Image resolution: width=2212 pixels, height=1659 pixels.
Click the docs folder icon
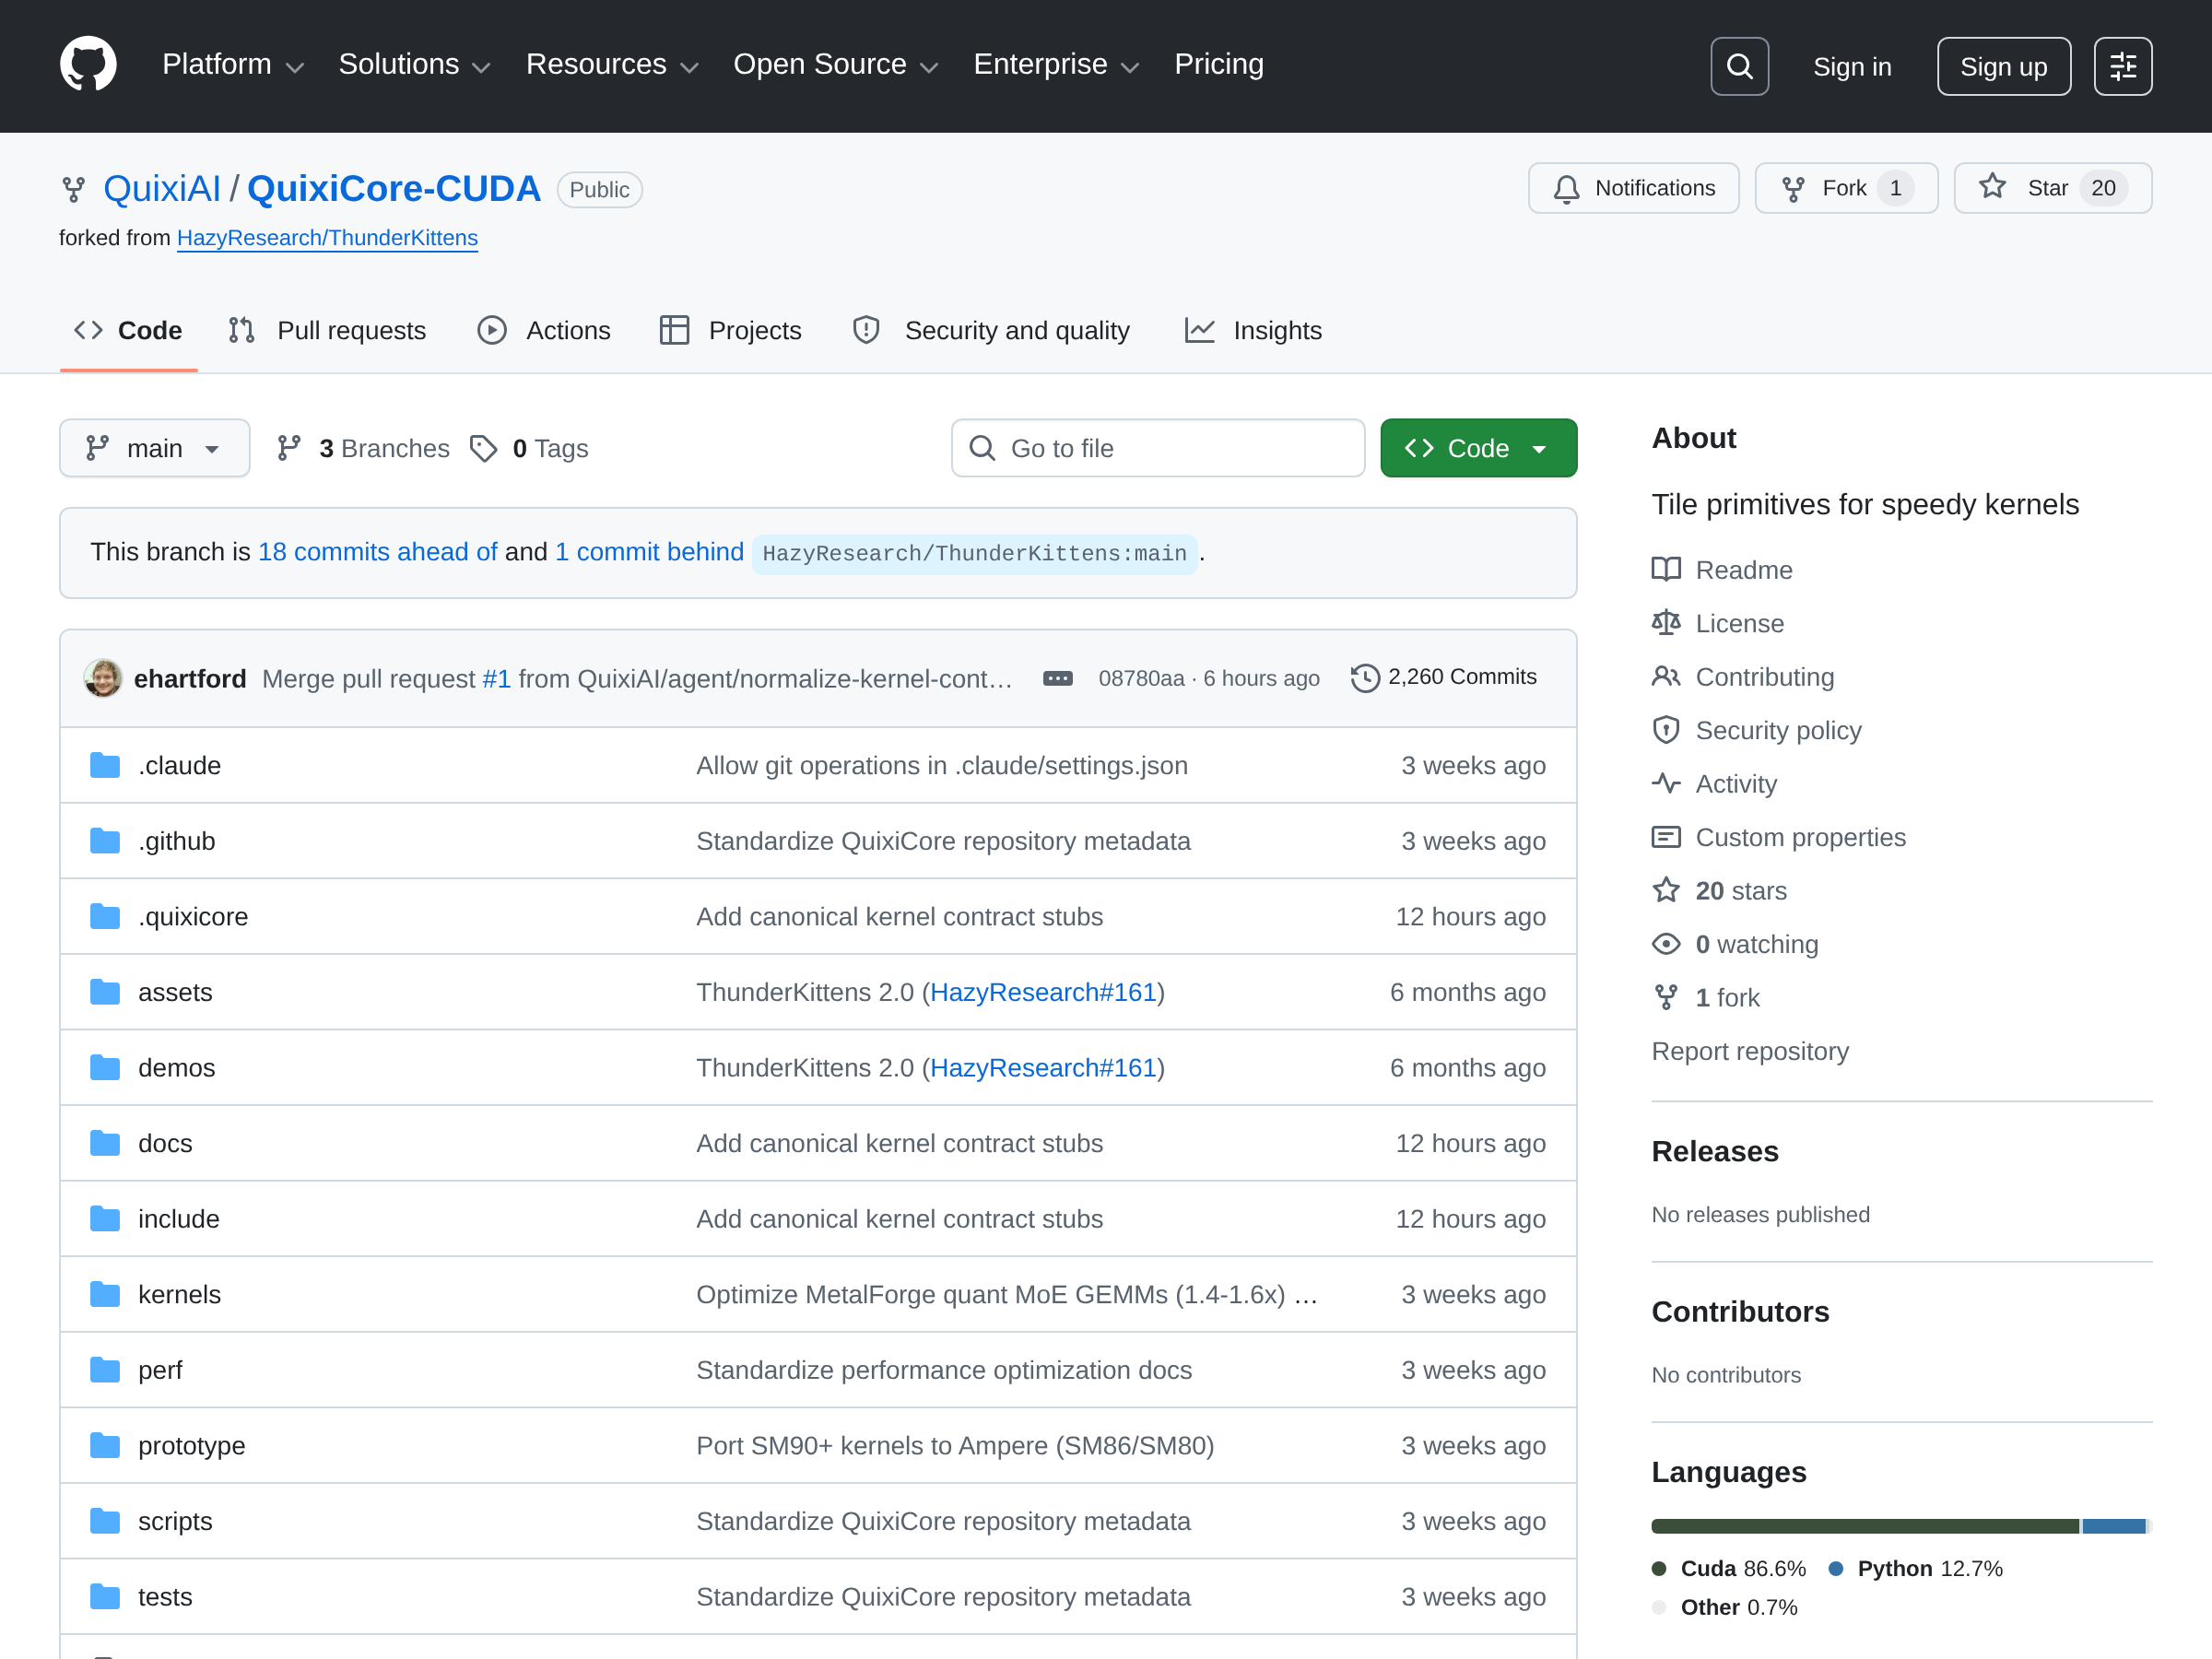[x=105, y=1143]
